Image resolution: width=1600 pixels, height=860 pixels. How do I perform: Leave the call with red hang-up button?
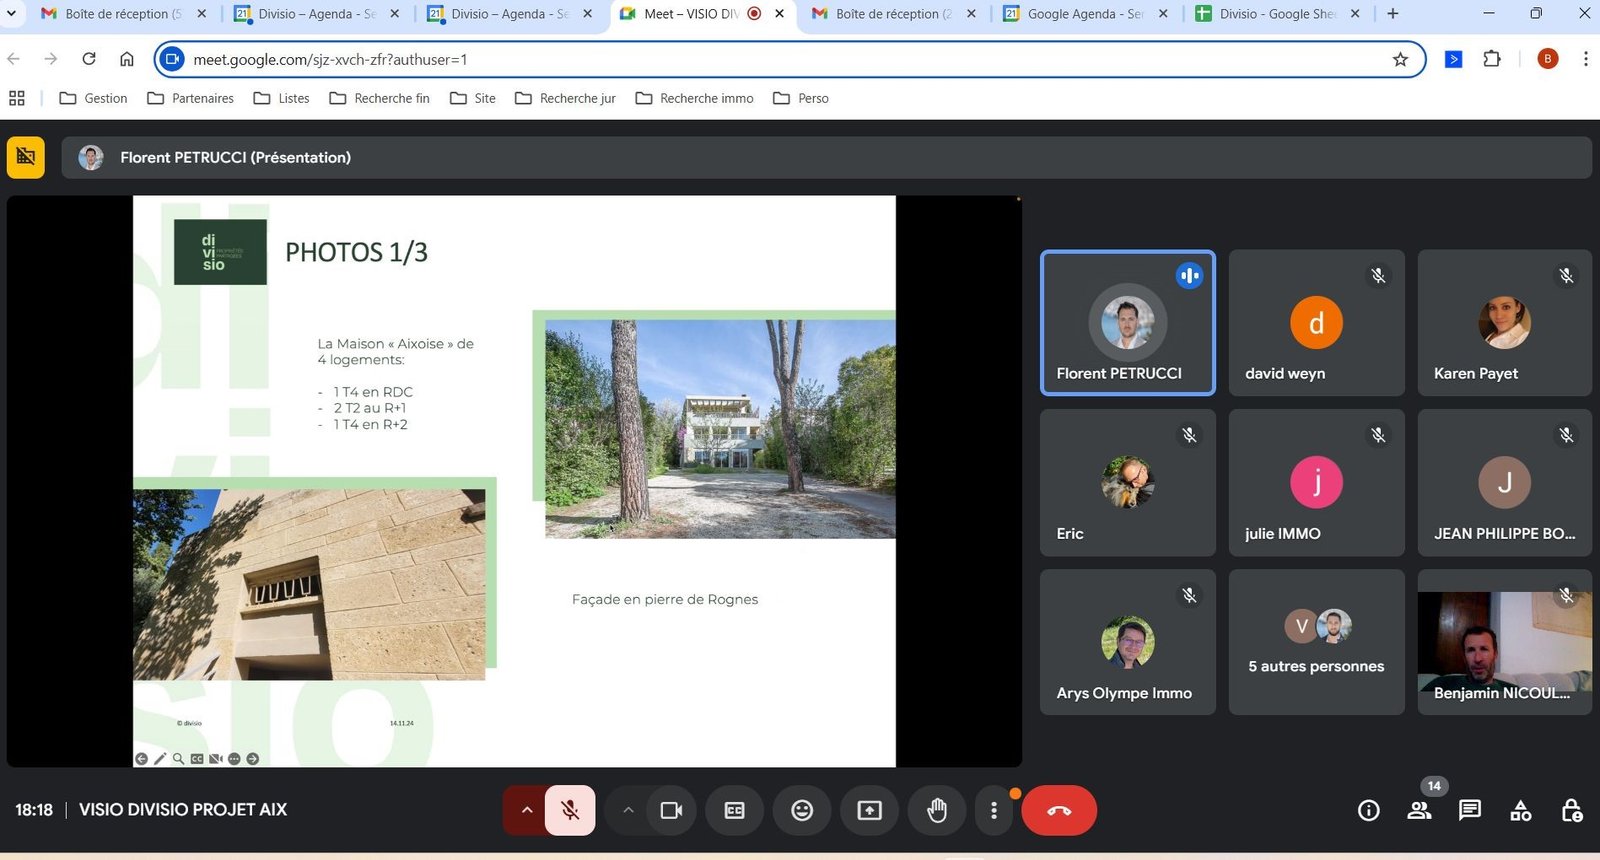pyautogui.click(x=1059, y=810)
